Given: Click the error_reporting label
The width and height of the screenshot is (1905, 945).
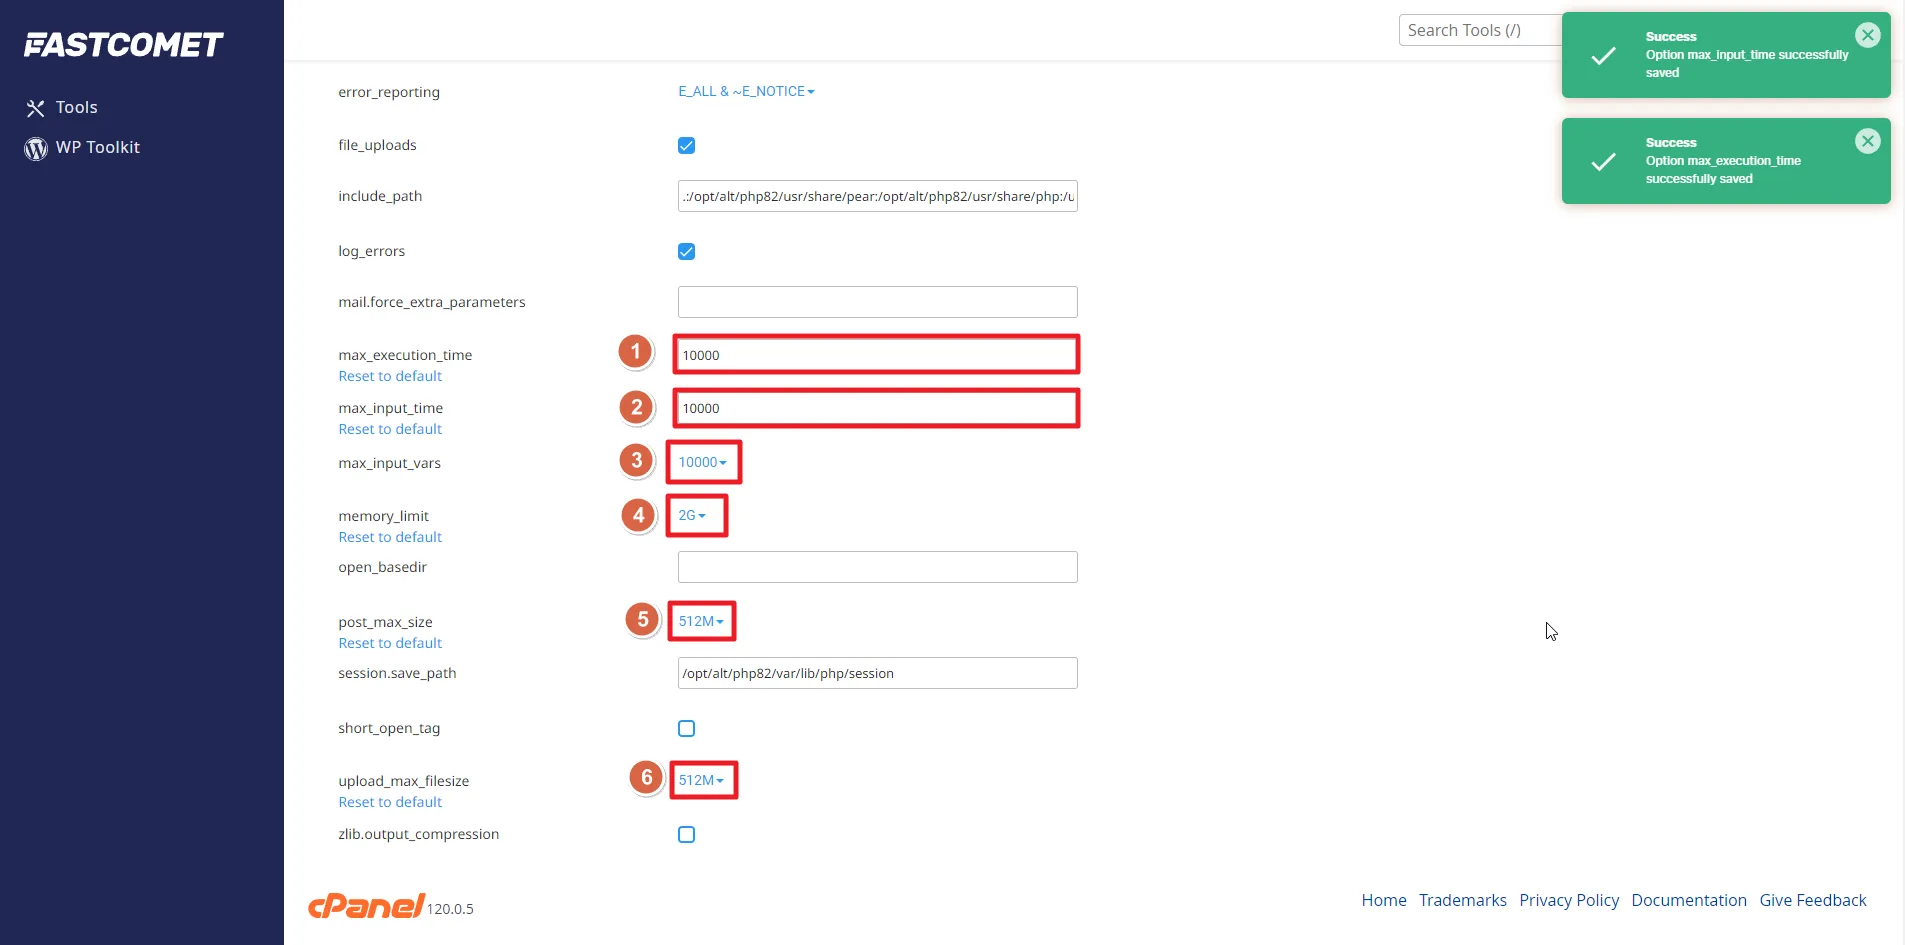Looking at the screenshot, I should [x=389, y=92].
